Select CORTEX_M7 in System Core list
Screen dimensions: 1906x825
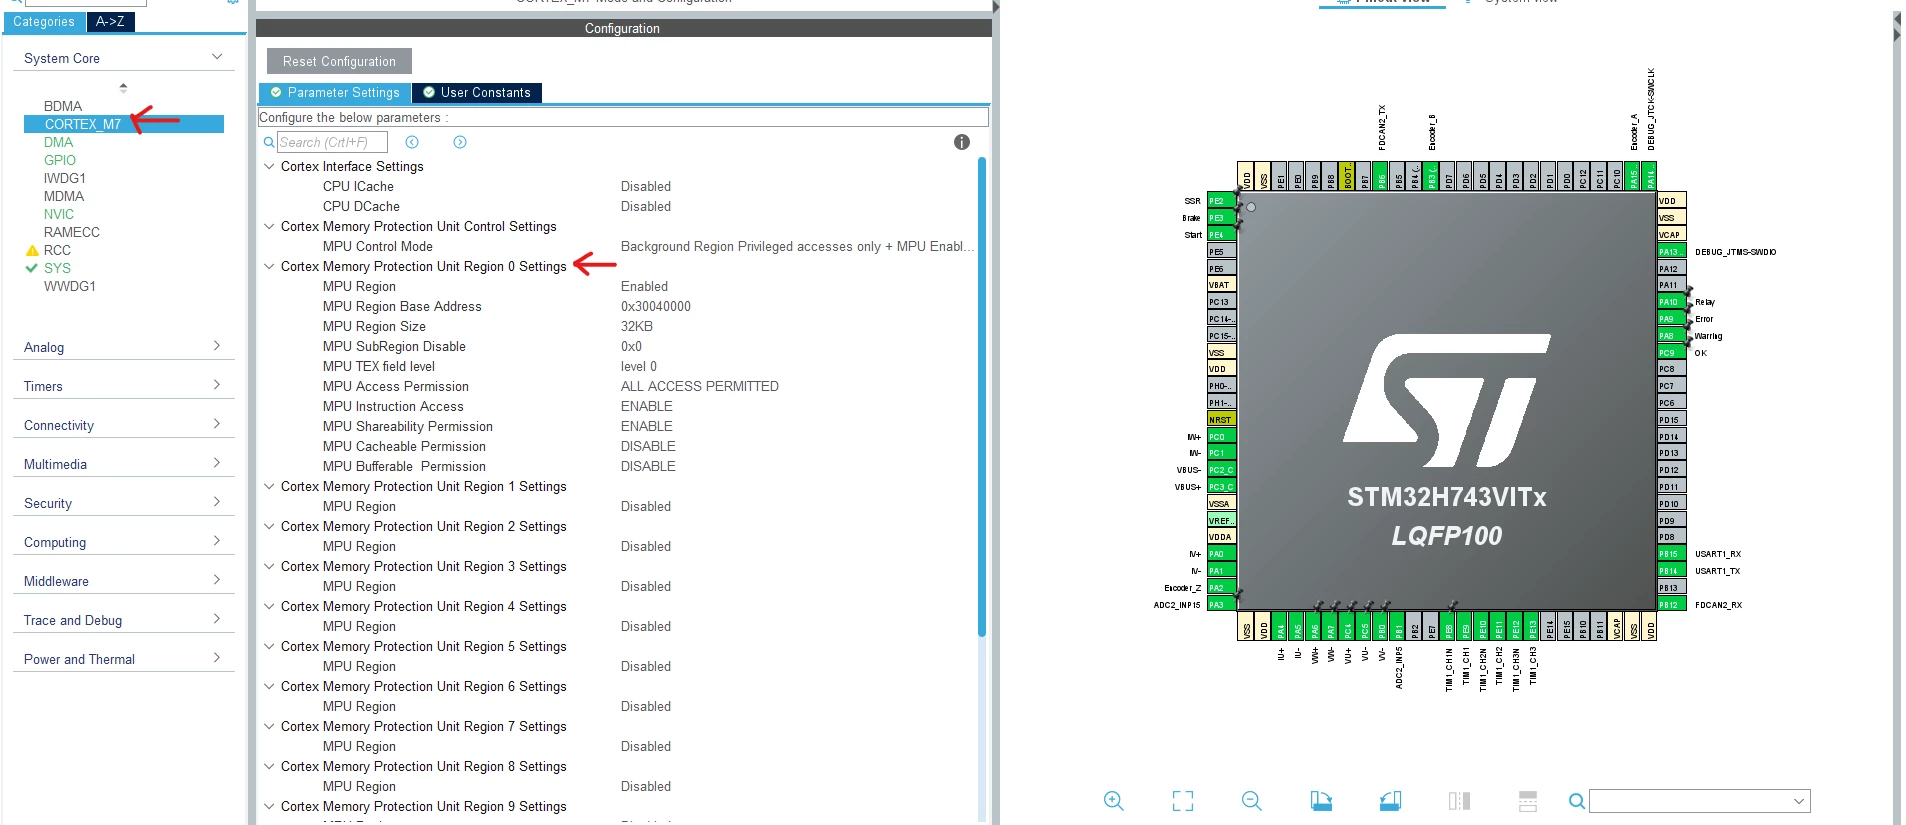click(124, 124)
